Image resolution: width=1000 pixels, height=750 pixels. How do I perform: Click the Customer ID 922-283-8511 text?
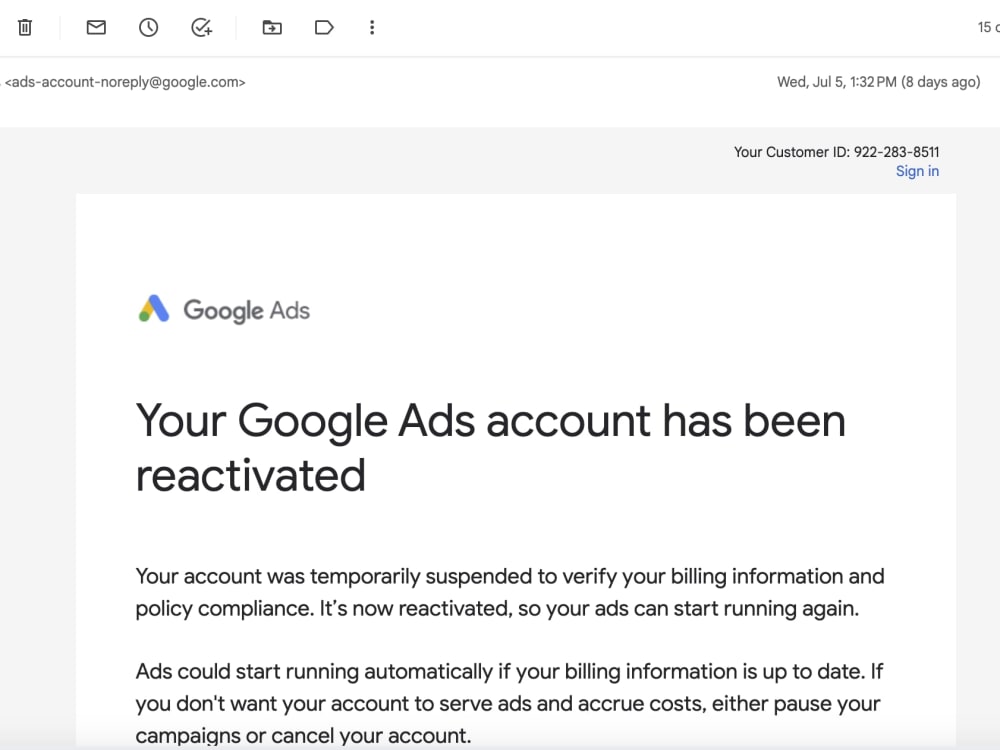(836, 152)
